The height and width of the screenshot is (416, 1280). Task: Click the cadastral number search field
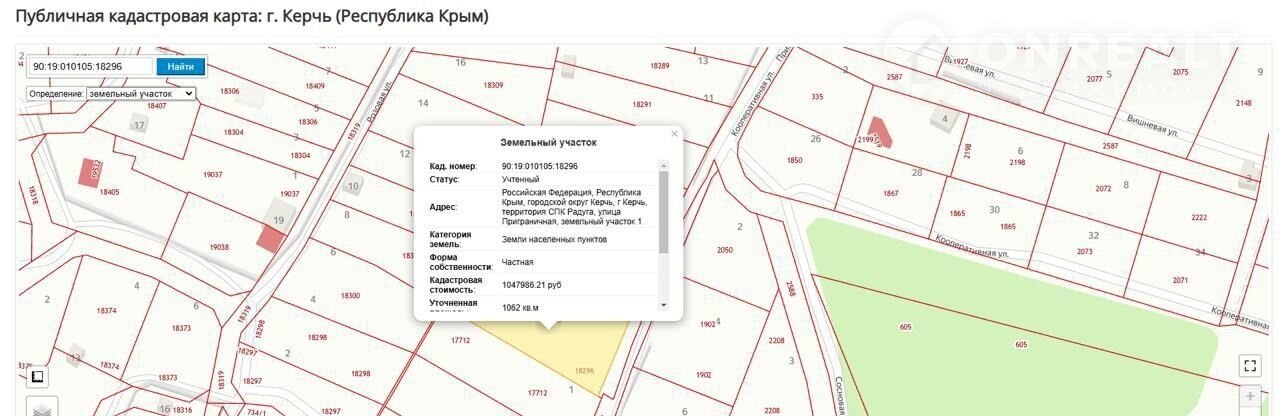(89, 67)
